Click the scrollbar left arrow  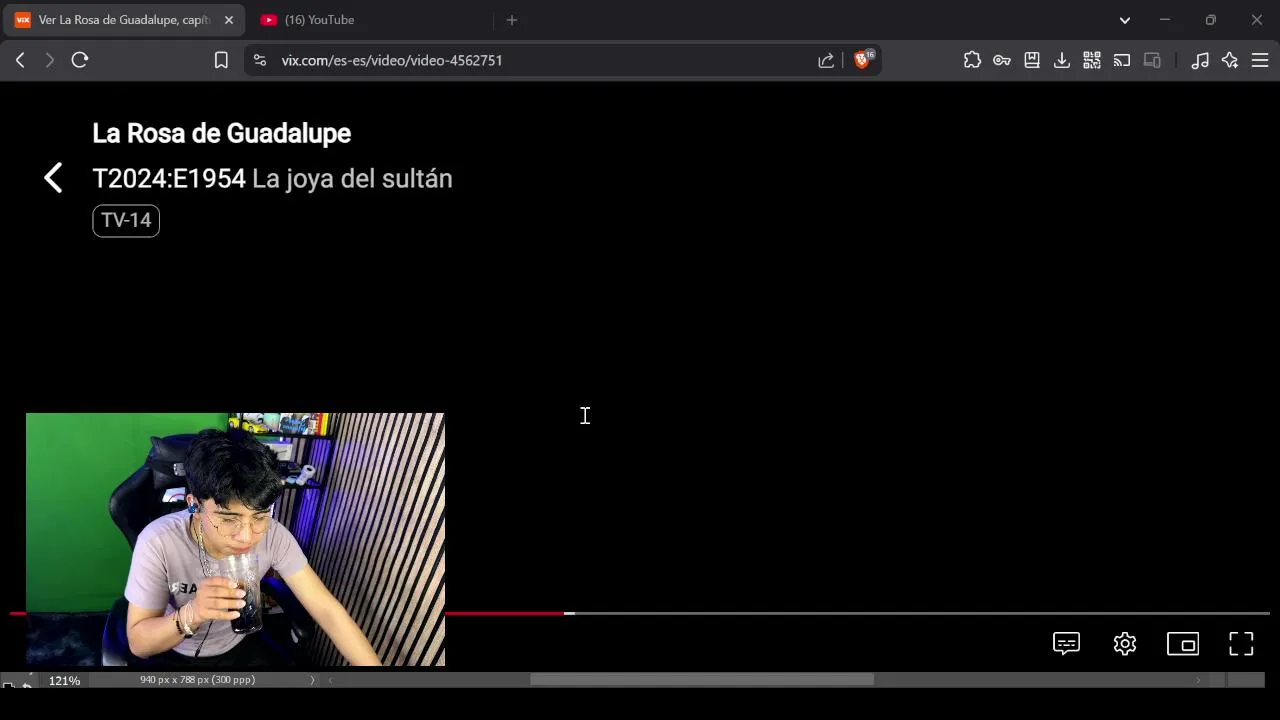tap(331, 680)
